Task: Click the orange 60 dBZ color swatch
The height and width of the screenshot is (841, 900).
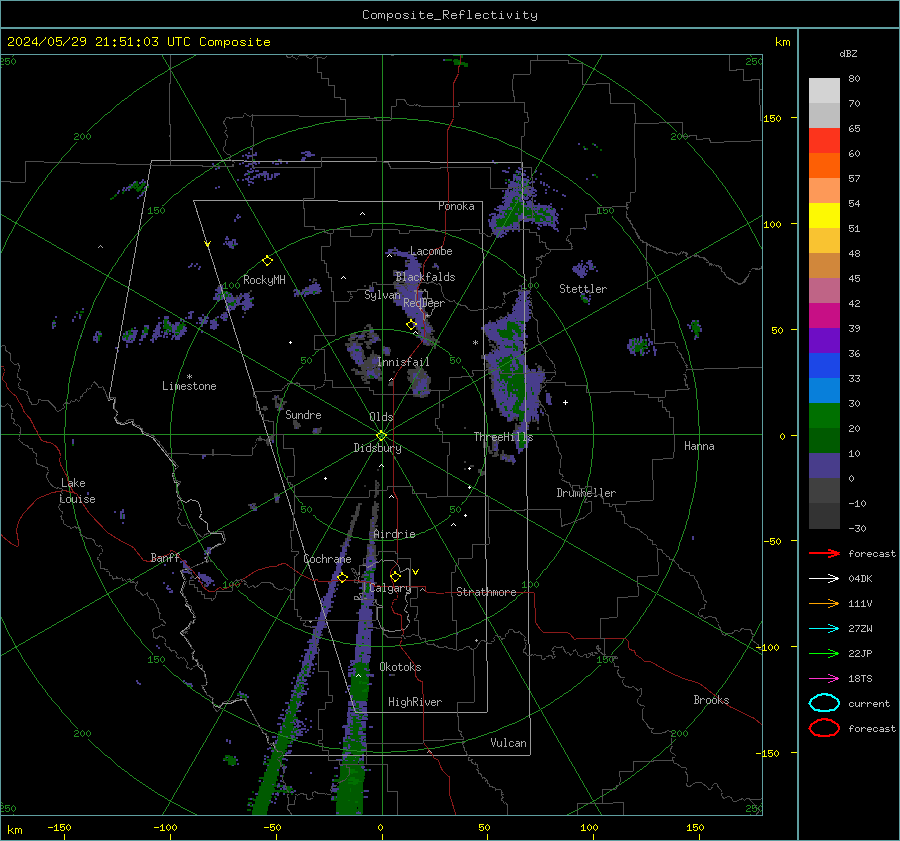Action: tap(824, 166)
